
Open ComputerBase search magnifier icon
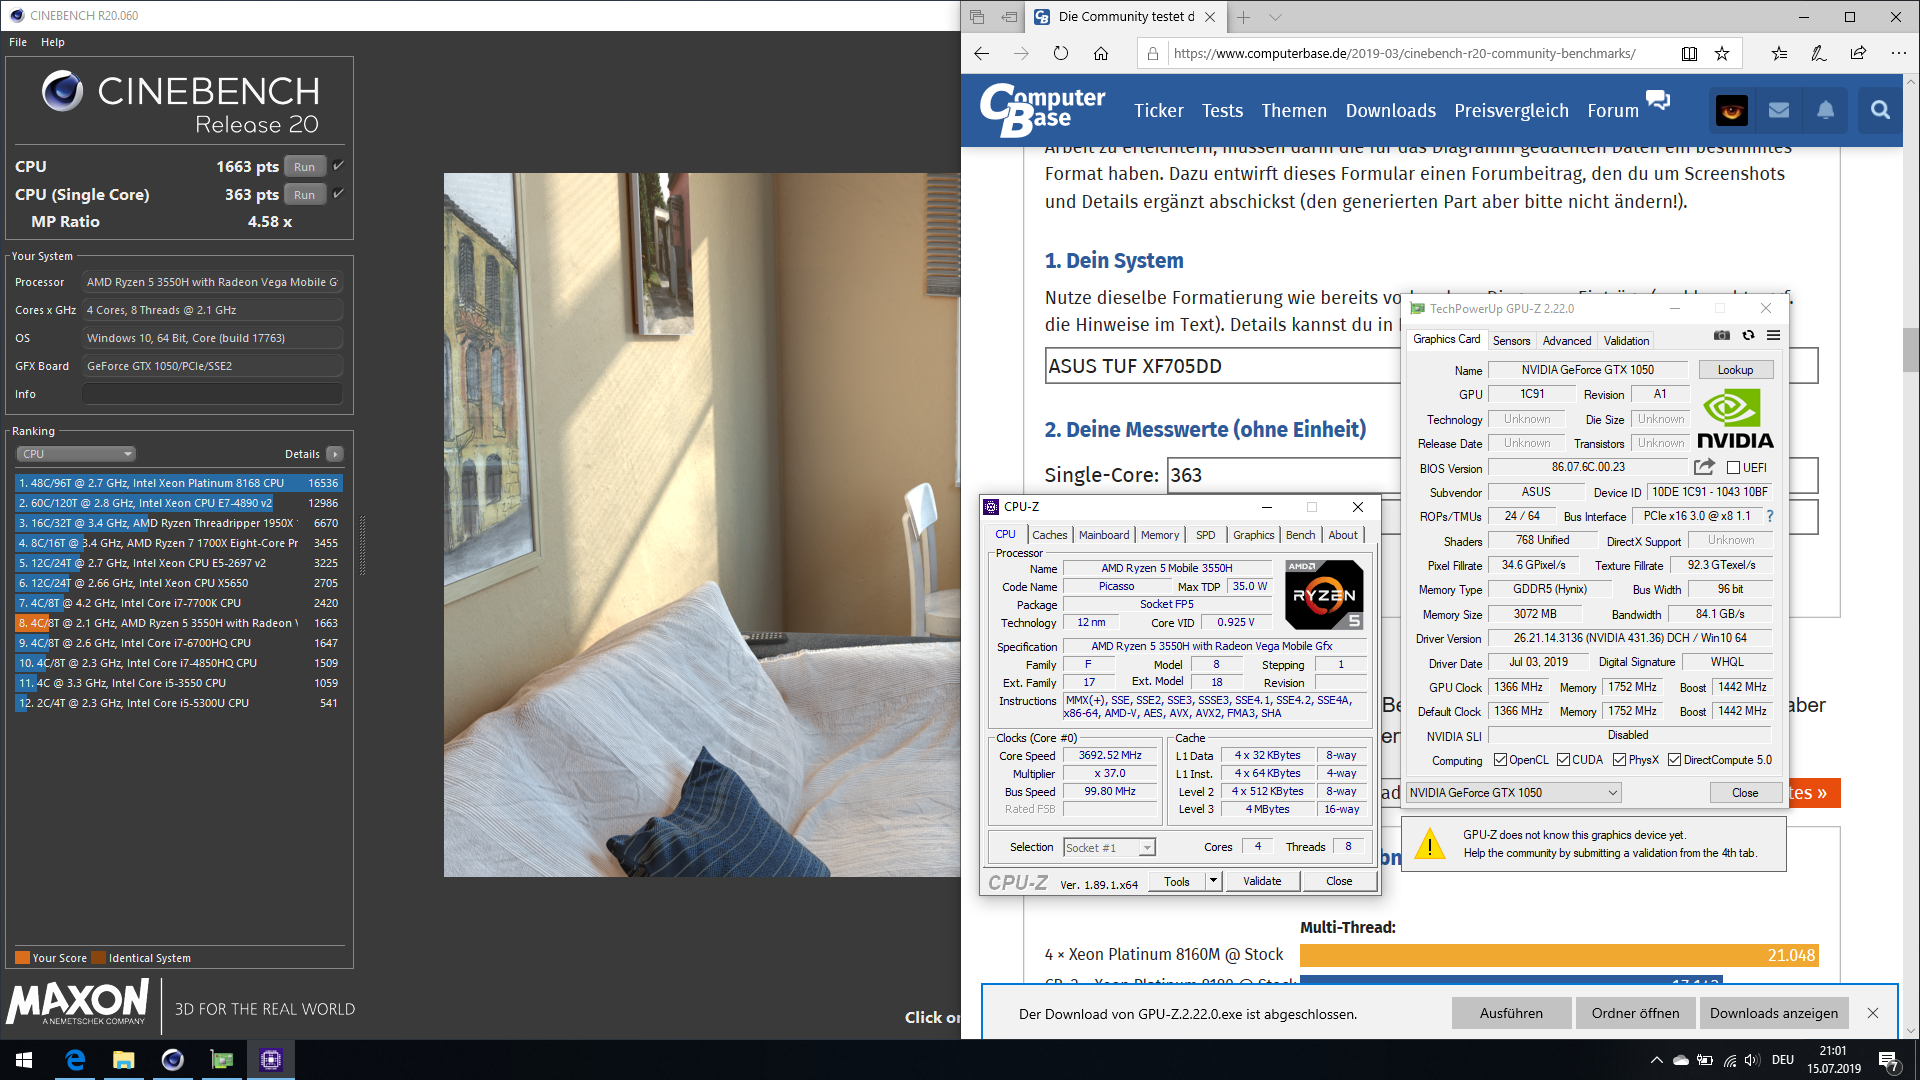tap(1880, 110)
